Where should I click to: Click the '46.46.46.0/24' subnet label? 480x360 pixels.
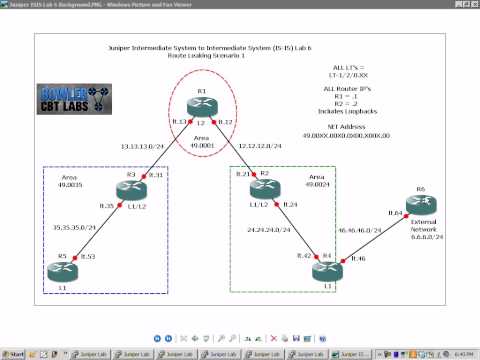coord(360,230)
